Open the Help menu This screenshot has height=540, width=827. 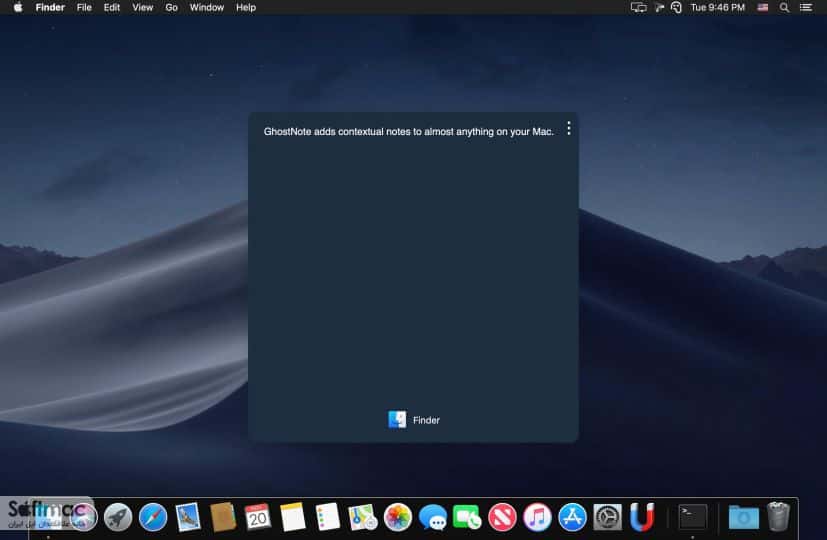tap(246, 7)
